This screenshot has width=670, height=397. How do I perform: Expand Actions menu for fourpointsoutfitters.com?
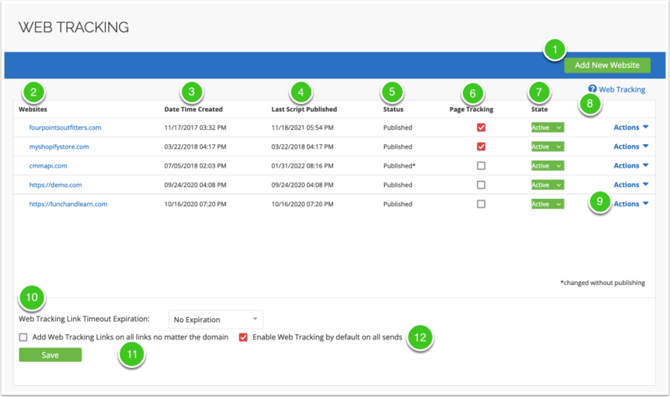tap(631, 127)
